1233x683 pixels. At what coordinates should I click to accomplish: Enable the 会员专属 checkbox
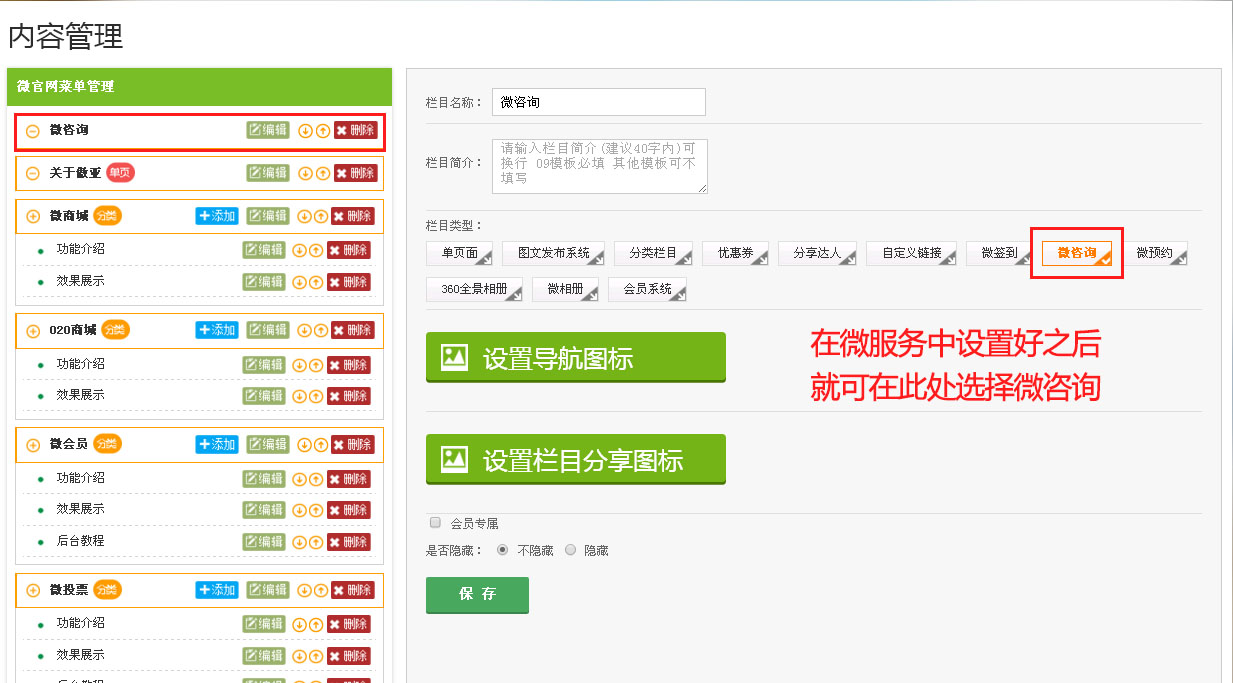click(435, 522)
